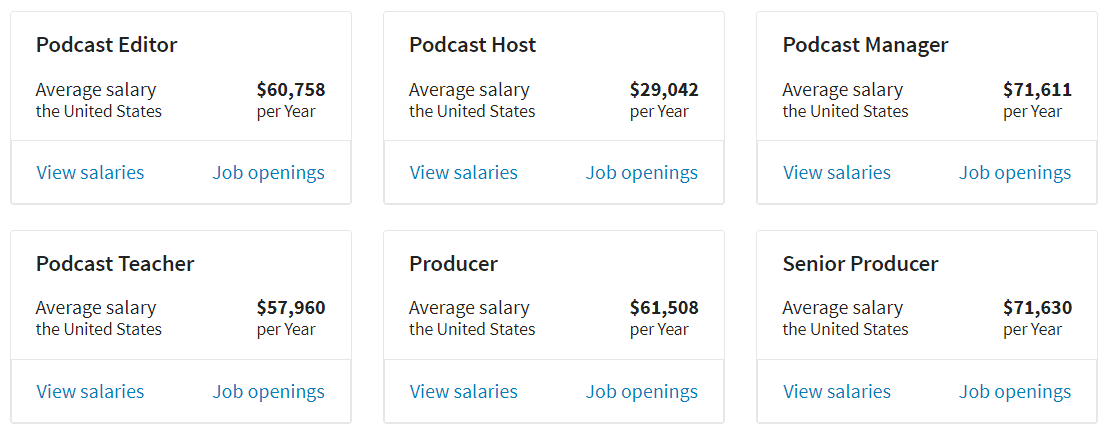The image size is (1113, 434).
Task: Browse Job openings for Podcast Host
Action: pyautogui.click(x=641, y=173)
